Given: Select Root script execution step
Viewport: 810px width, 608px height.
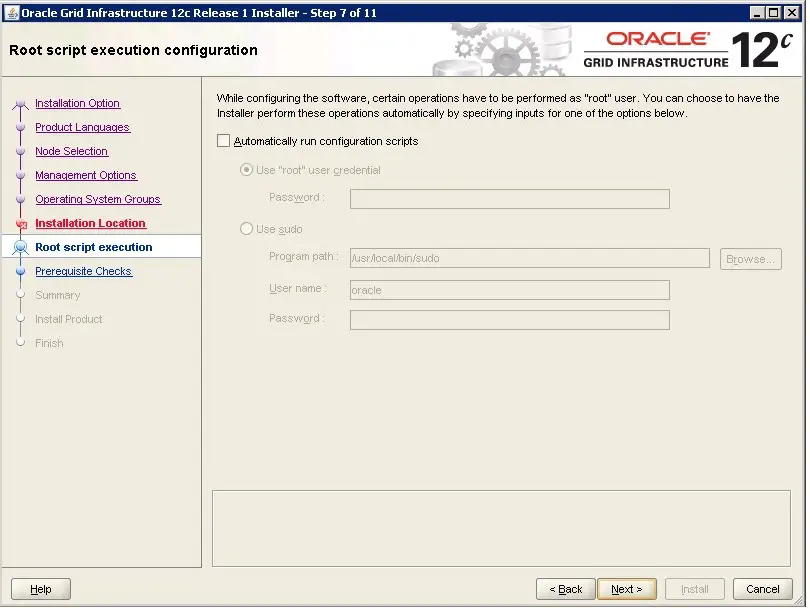Looking at the screenshot, I should click(x=94, y=247).
